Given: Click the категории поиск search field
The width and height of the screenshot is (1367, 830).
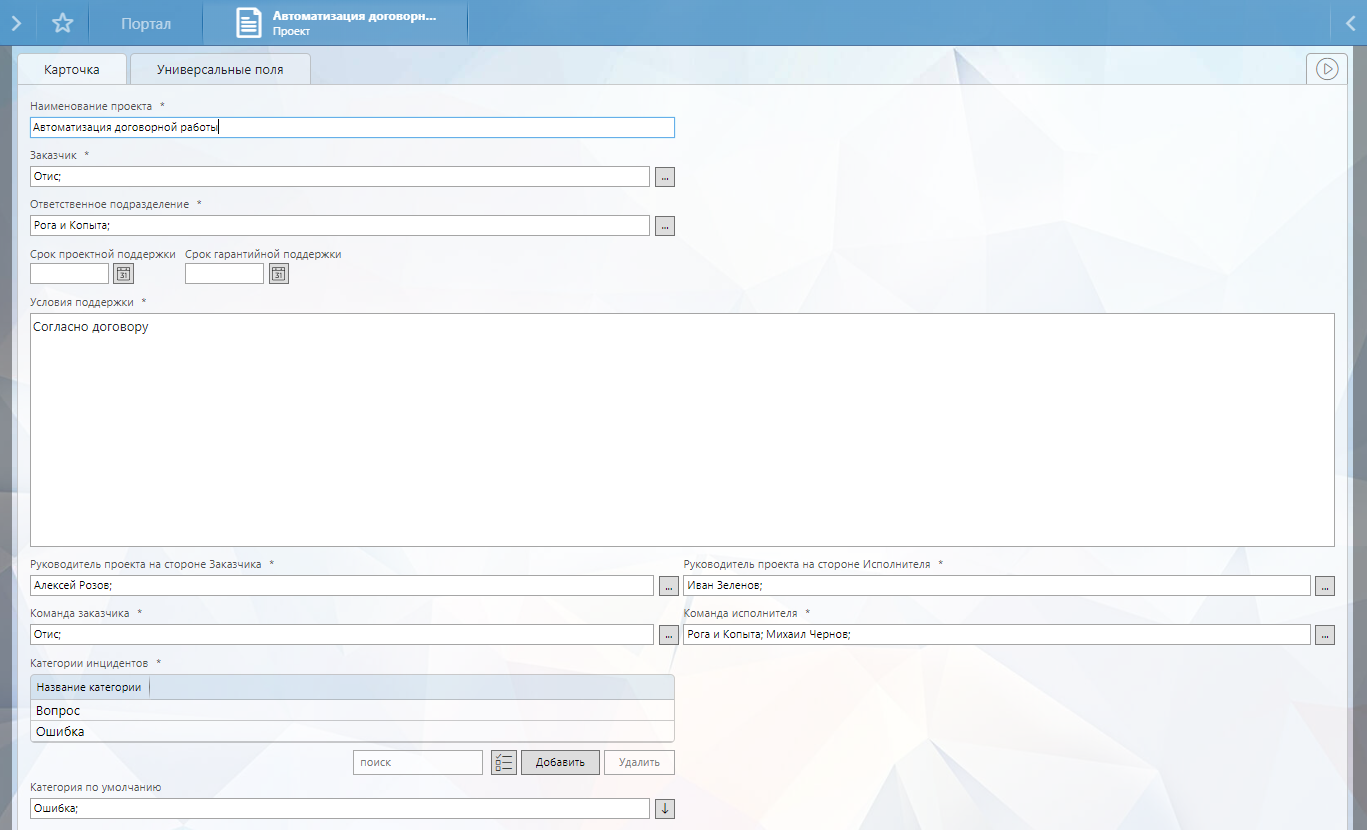Looking at the screenshot, I should coord(418,763).
